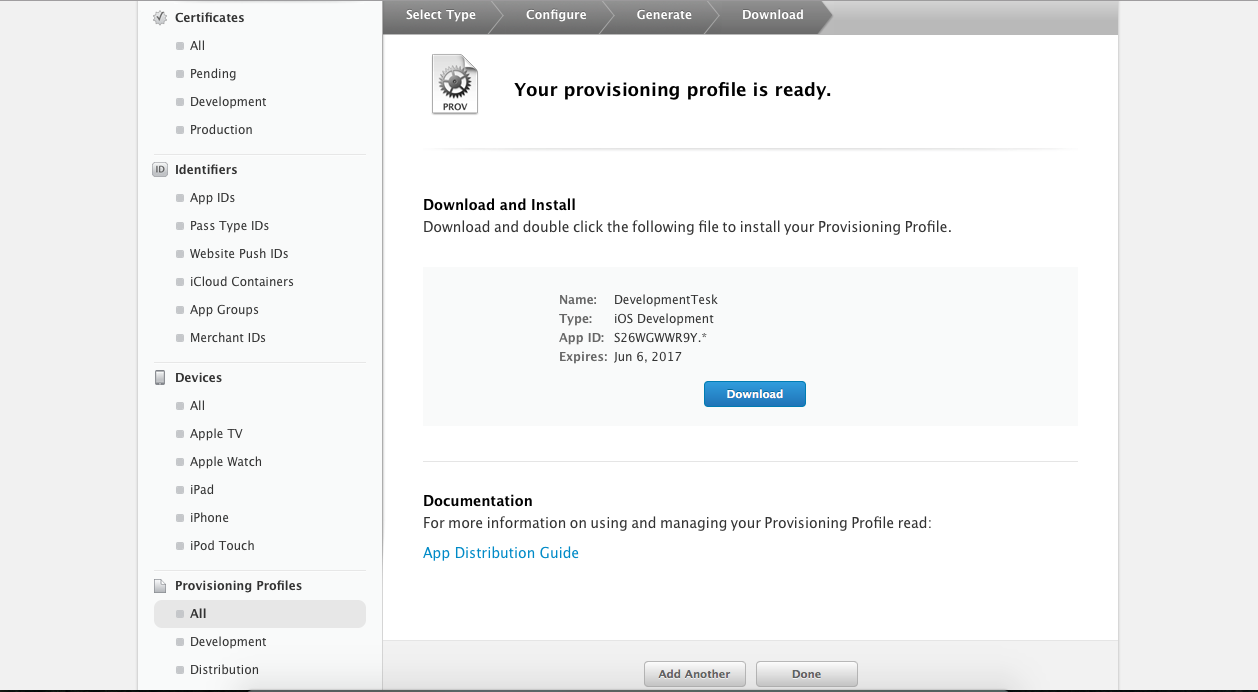Open the App Distribution Guide link
Screen dimensions: 1258x692
point(500,553)
